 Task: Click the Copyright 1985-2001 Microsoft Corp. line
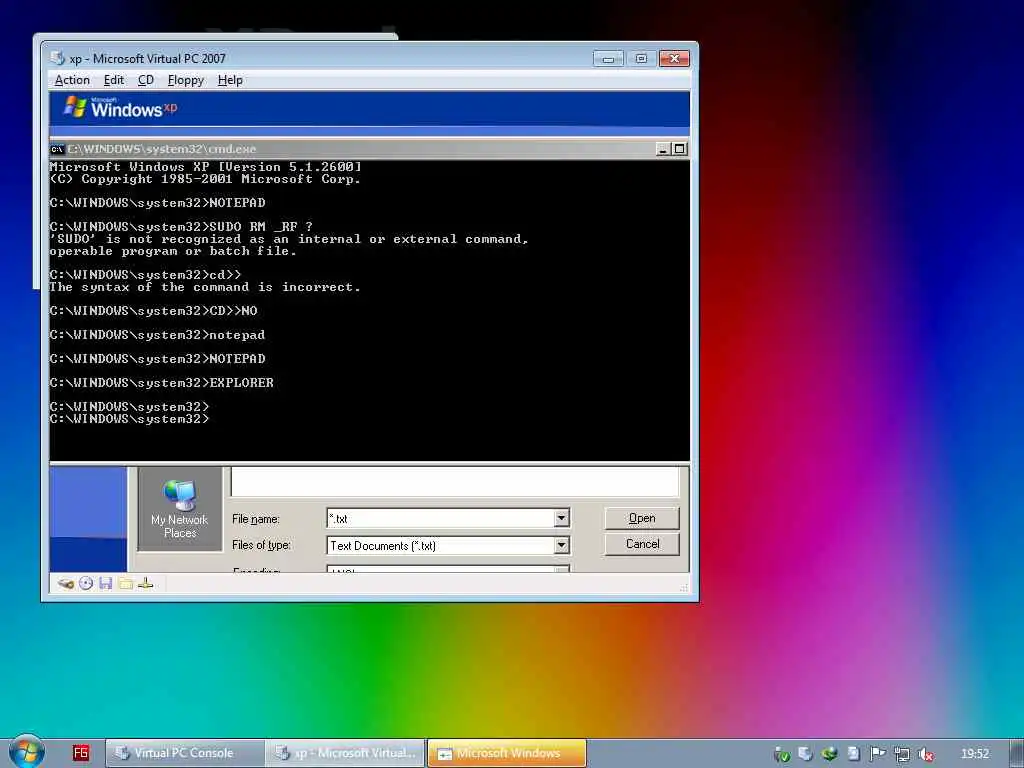(x=204, y=179)
